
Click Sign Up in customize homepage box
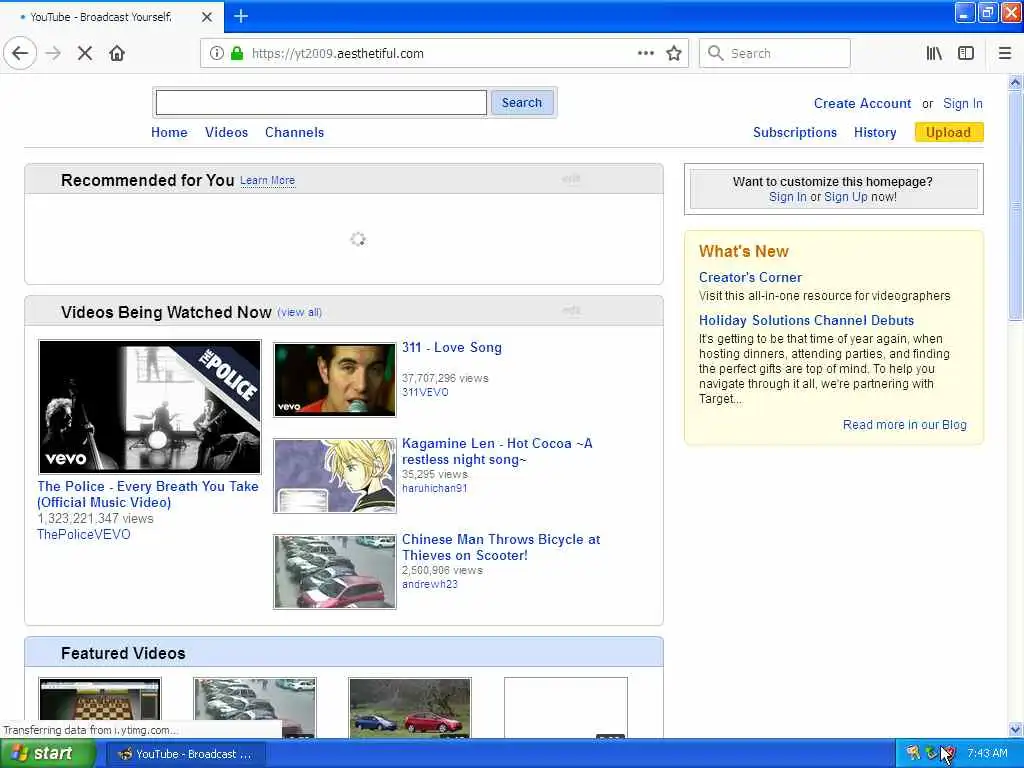point(846,197)
